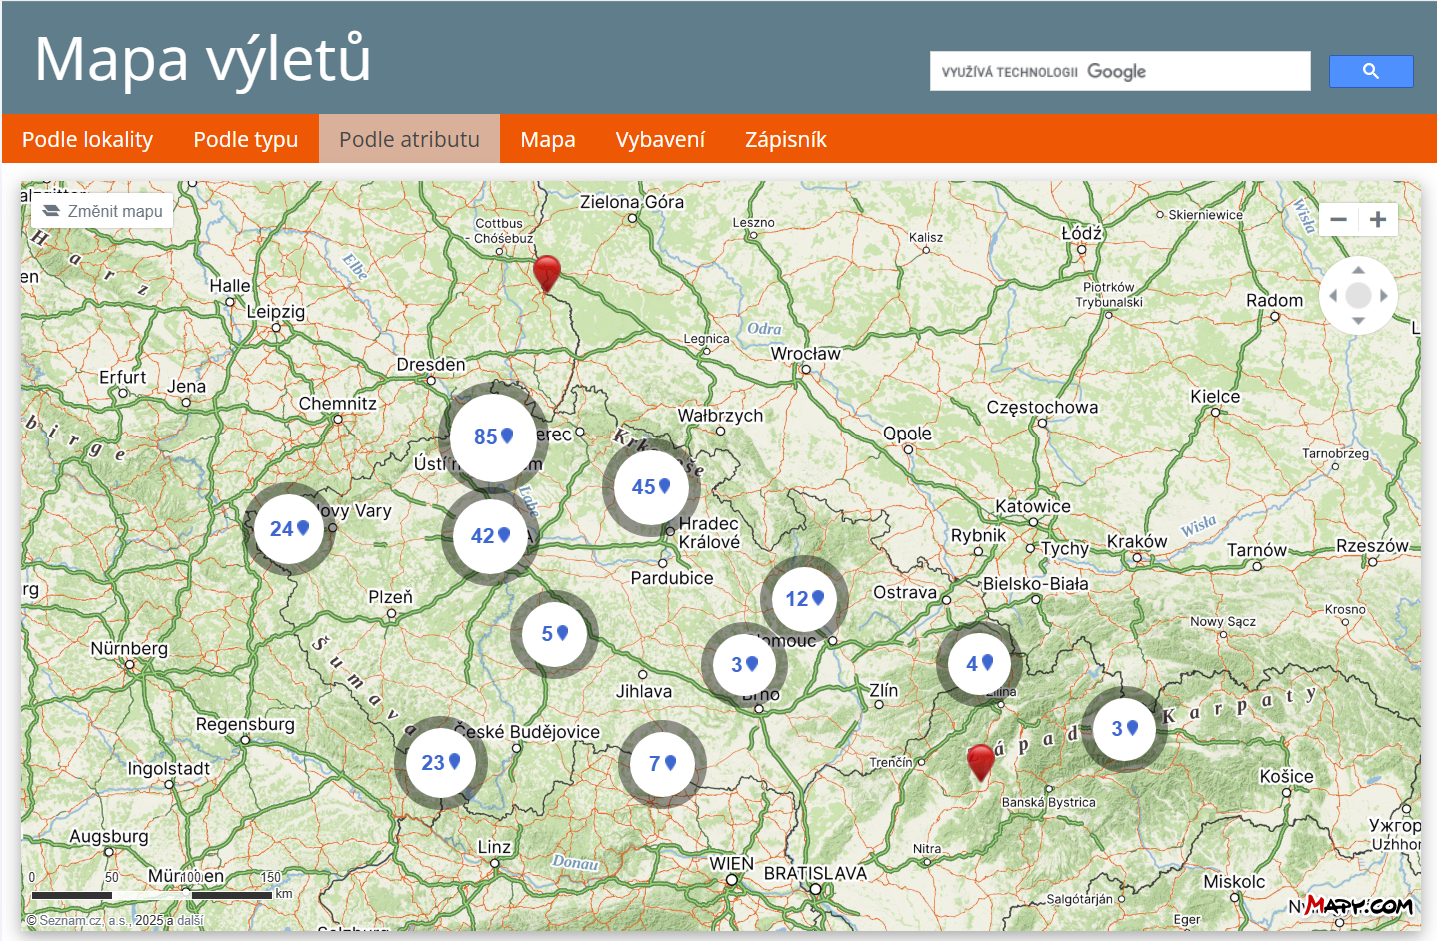Open the cluster marker with 4 trips

click(979, 664)
